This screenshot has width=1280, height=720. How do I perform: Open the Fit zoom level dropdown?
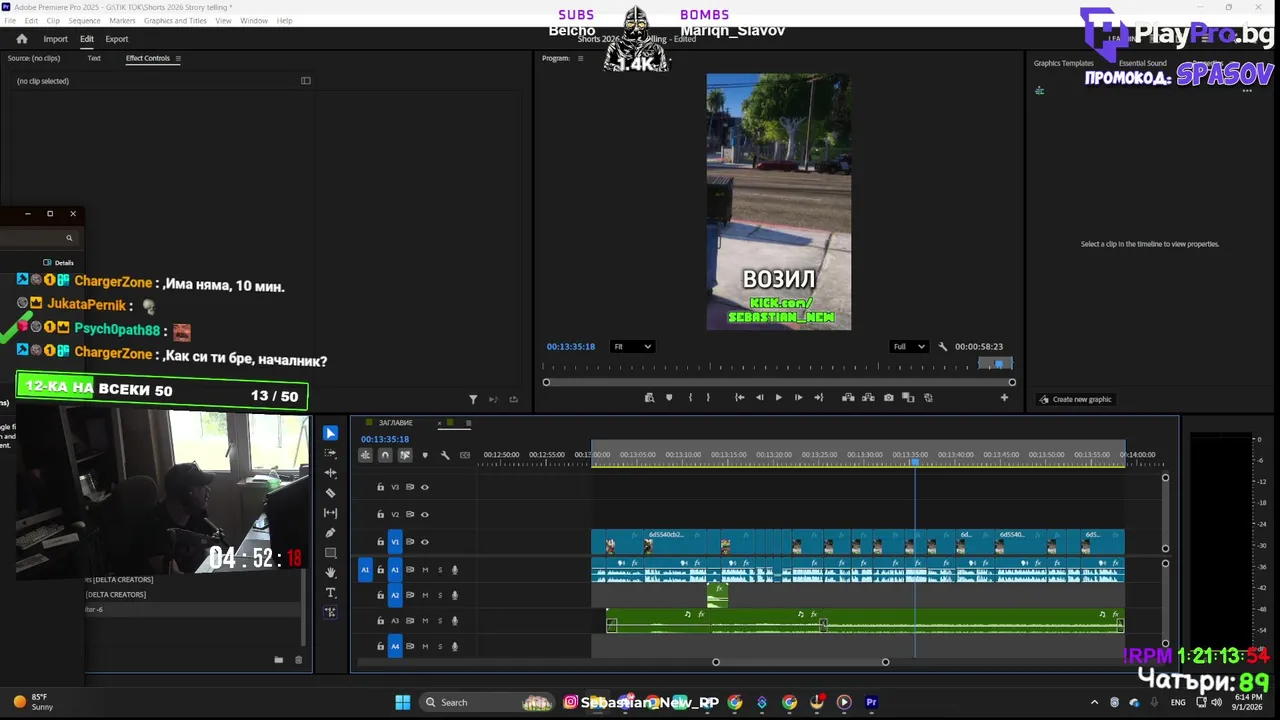coord(632,347)
